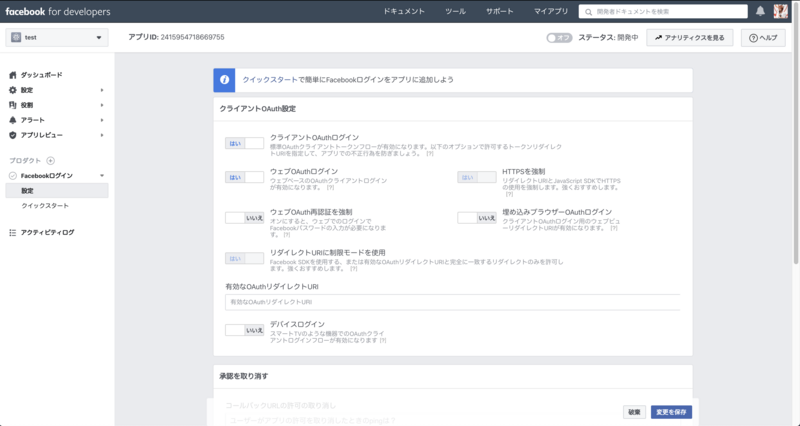Click the アプリID number 2415954718669755
The width and height of the screenshot is (800, 426).
click(x=192, y=37)
